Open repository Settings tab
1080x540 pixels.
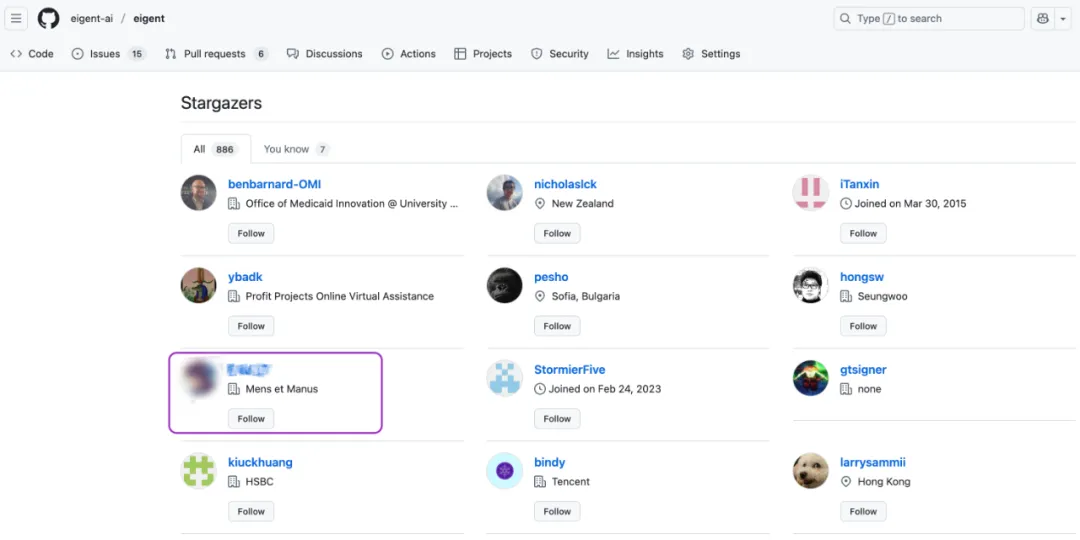click(711, 54)
